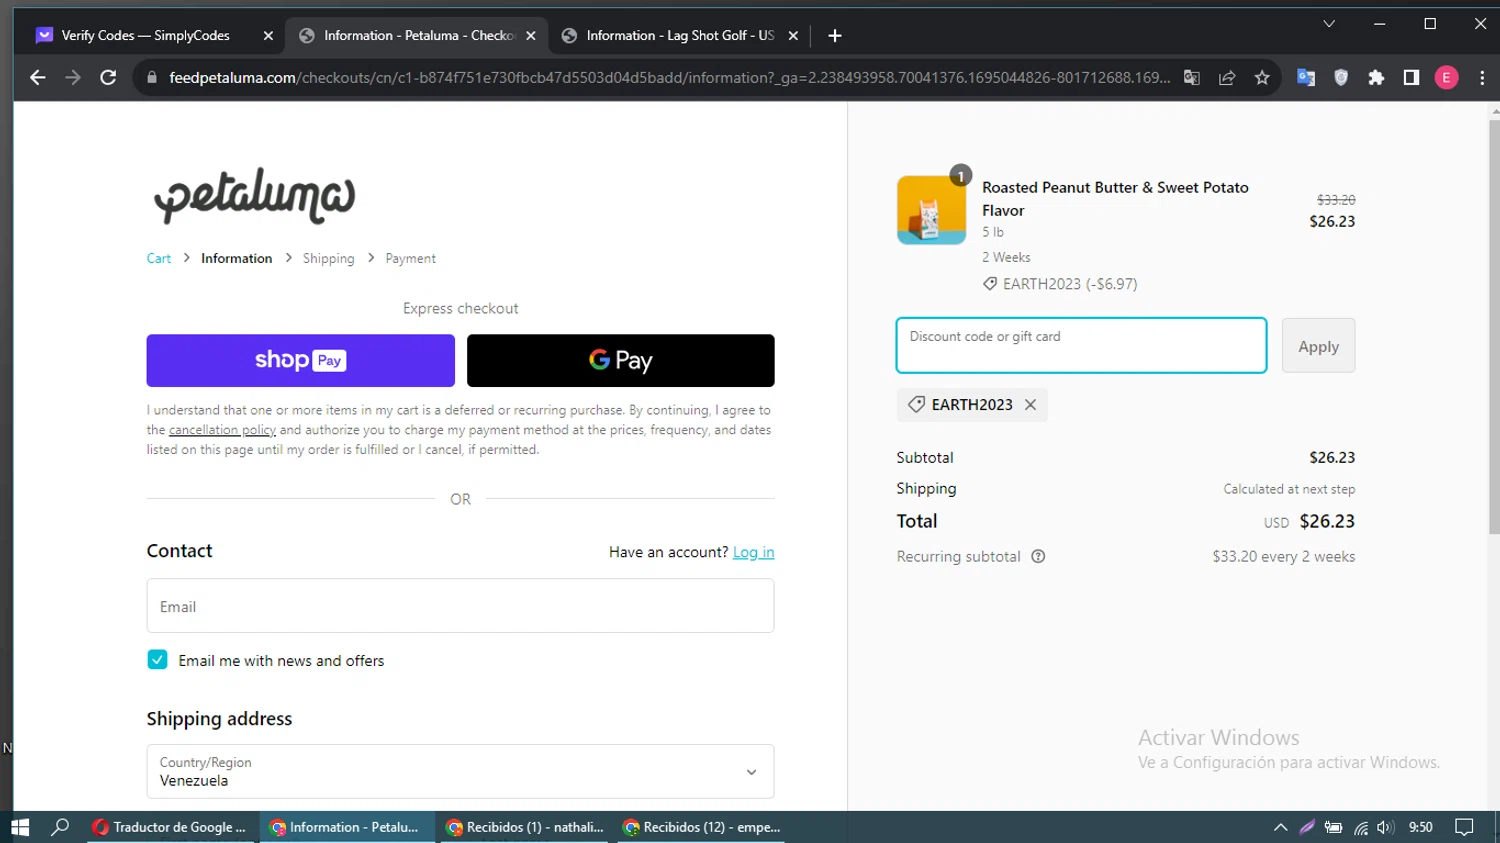1500x843 pixels.
Task: Uncheck Email me with news and offers
Action: [x=157, y=660]
